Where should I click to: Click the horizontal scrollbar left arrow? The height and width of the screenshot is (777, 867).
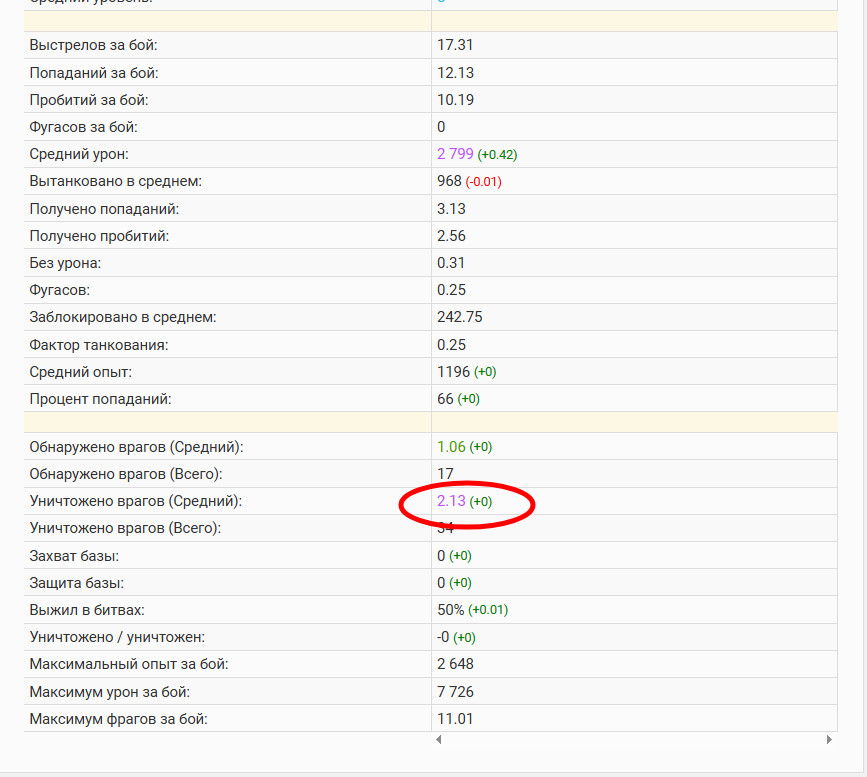point(437,740)
